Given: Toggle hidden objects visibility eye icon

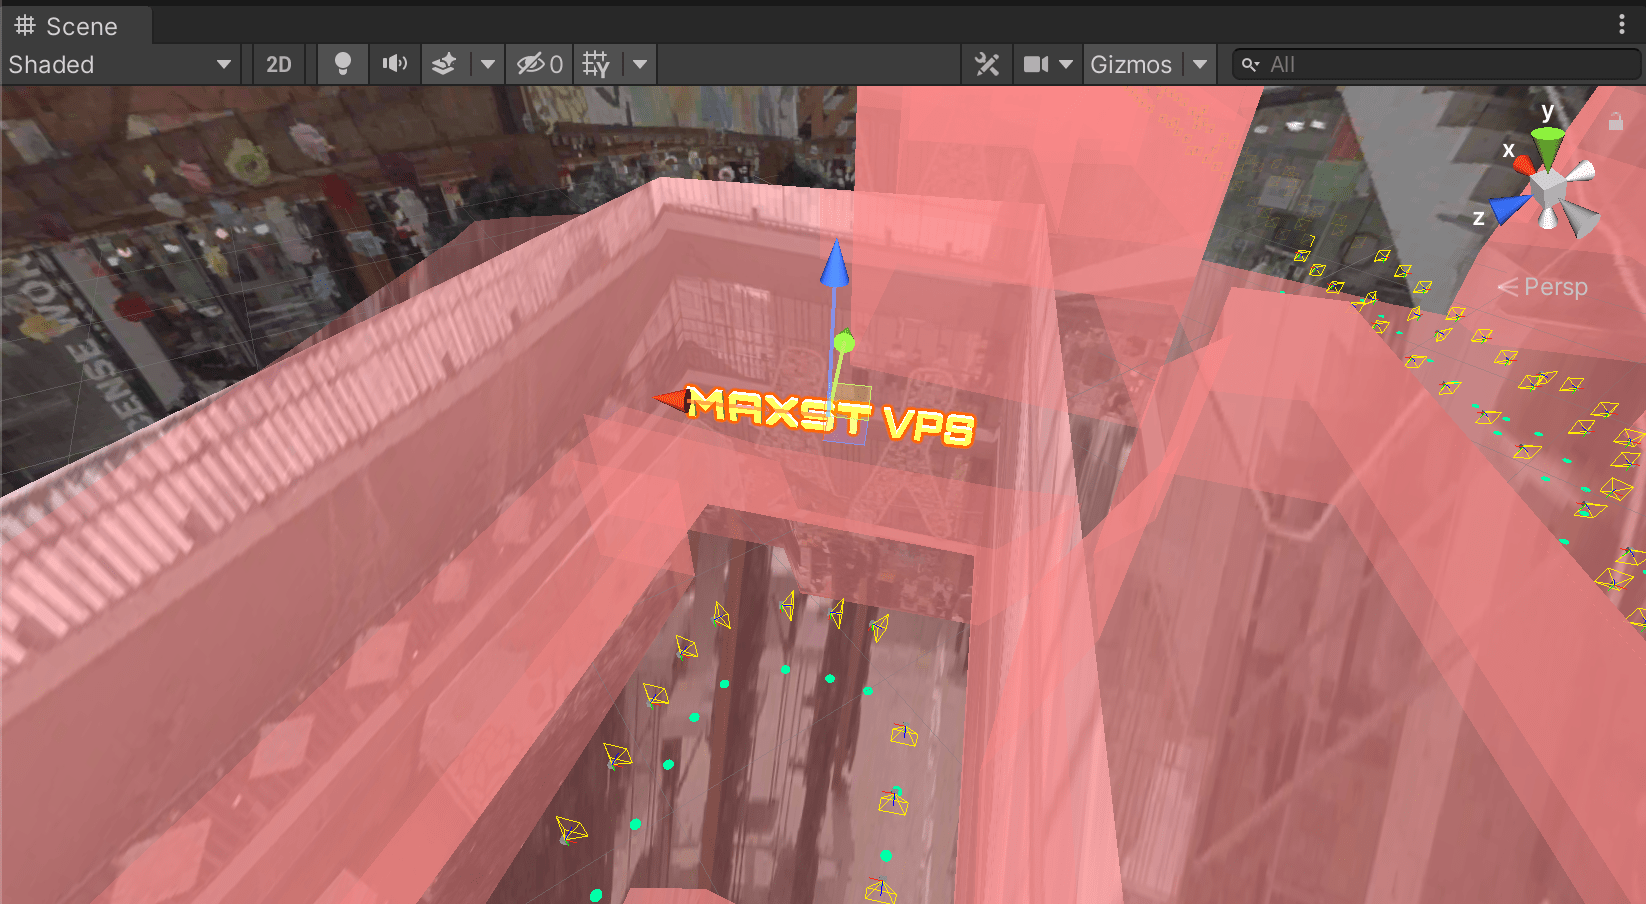Looking at the screenshot, I should 539,64.
